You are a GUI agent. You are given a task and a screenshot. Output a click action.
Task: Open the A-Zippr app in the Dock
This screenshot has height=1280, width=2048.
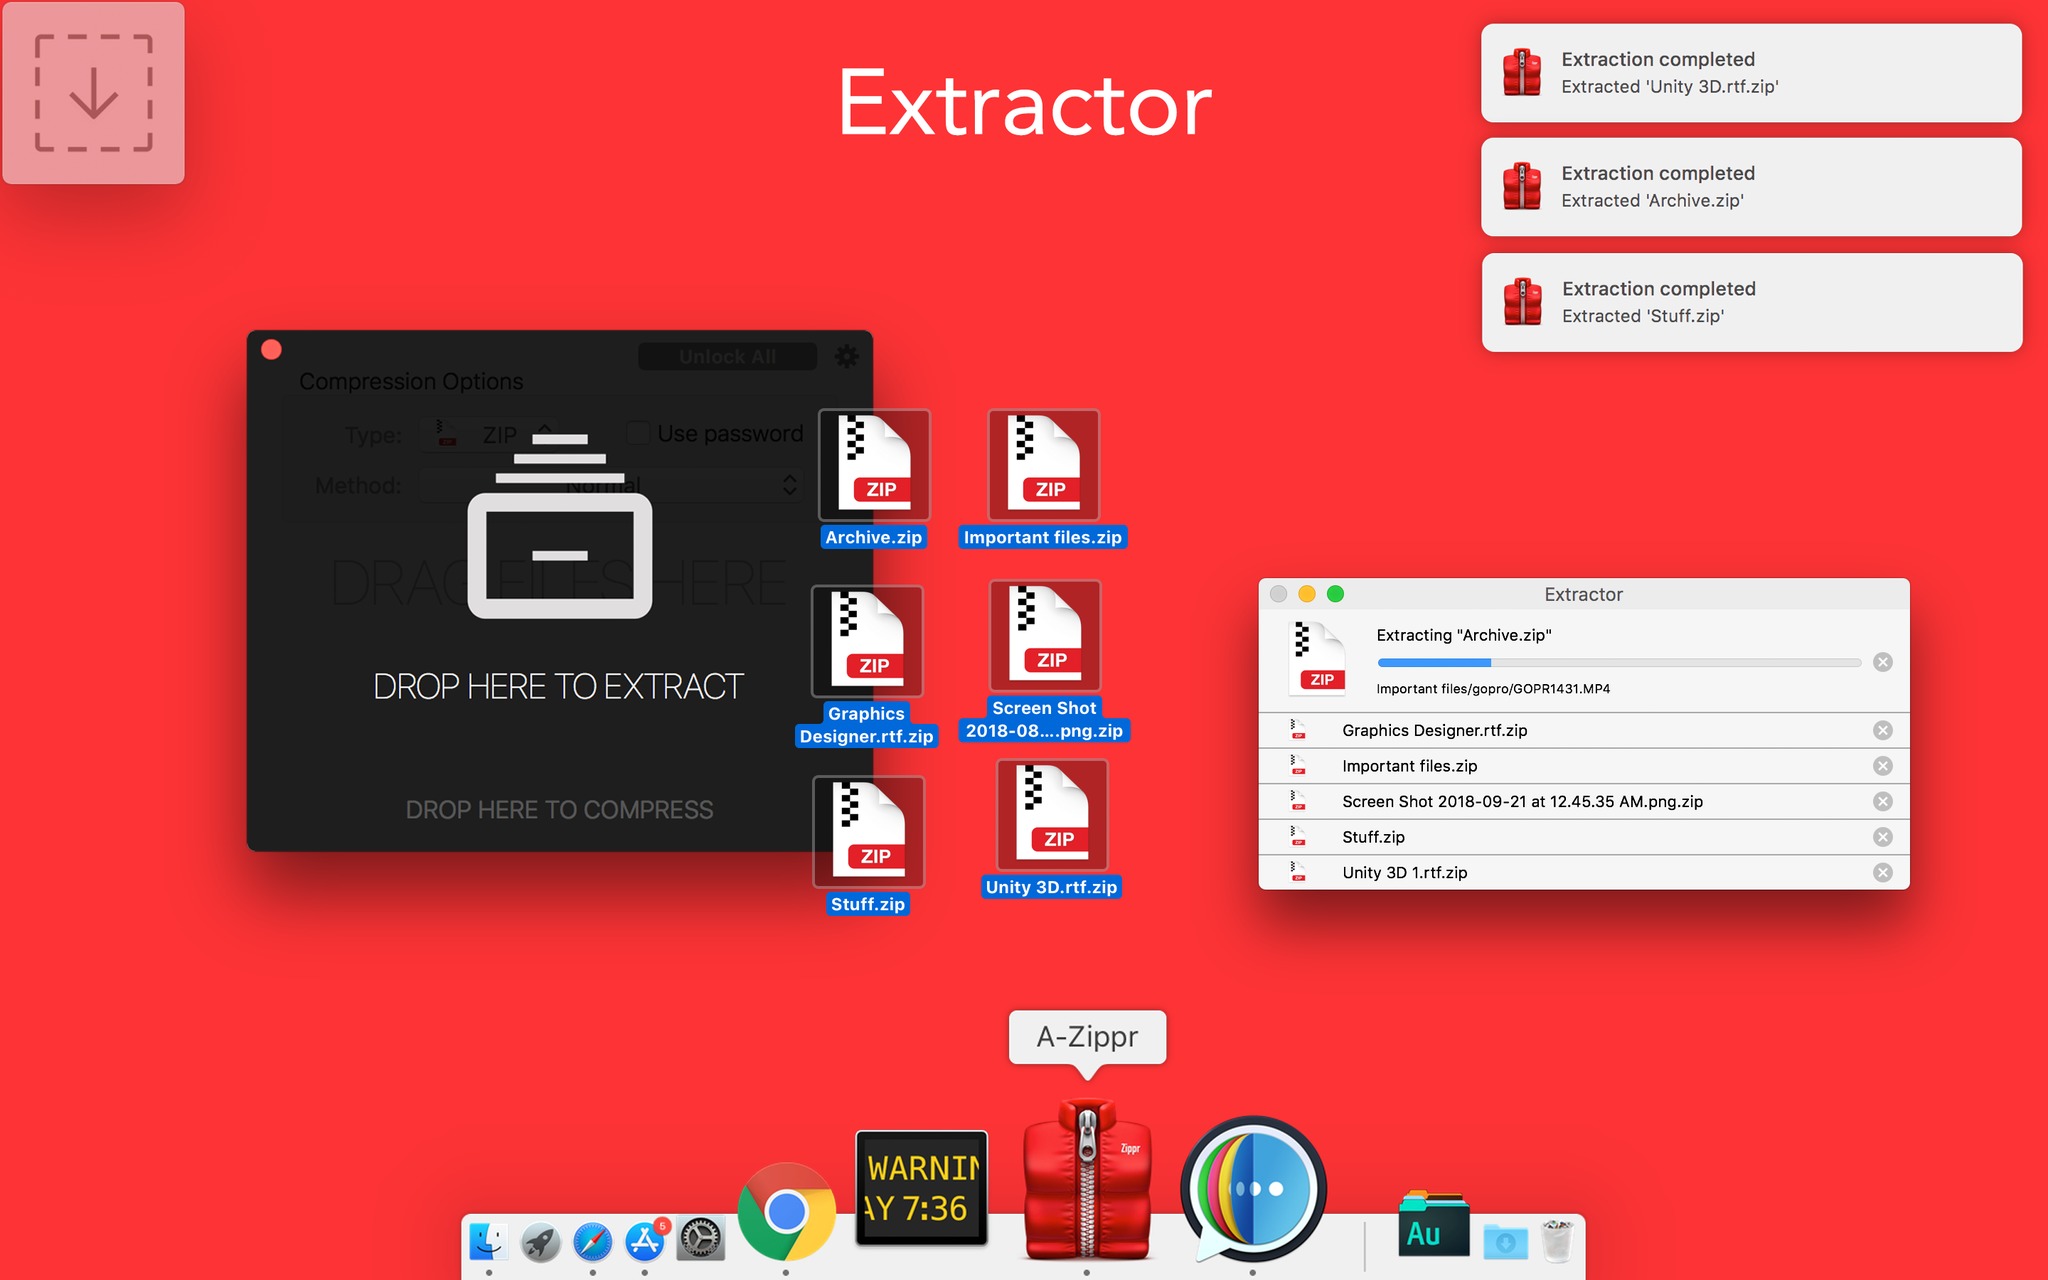1088,1180
